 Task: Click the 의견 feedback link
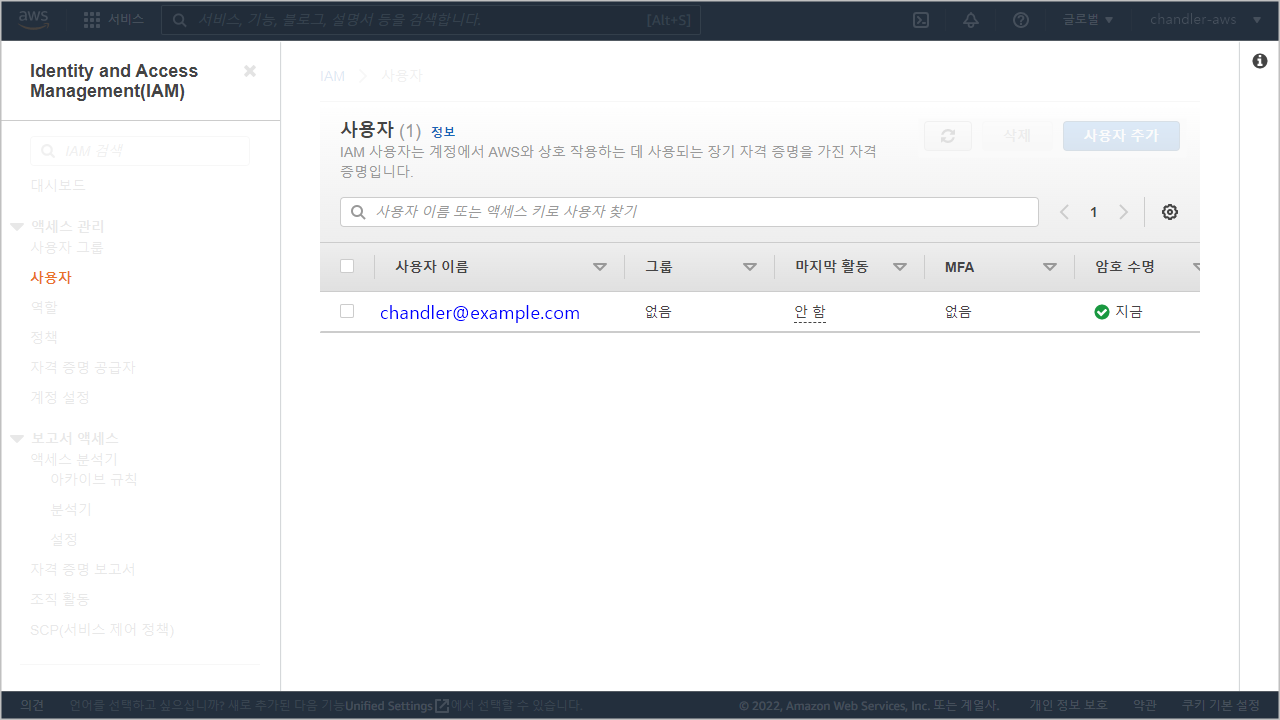(32, 706)
